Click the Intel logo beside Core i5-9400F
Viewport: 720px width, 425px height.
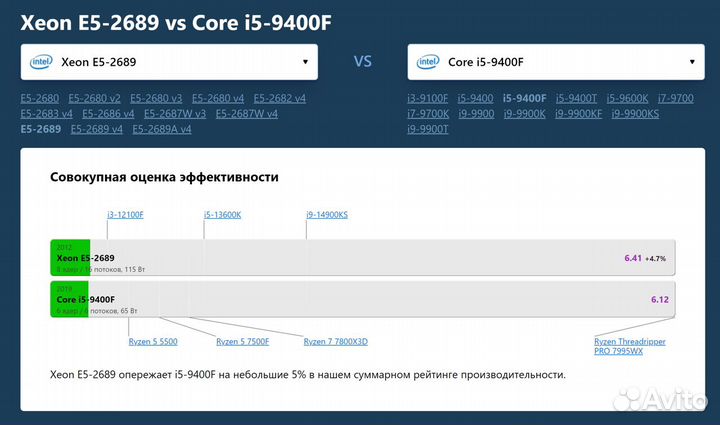(428, 62)
